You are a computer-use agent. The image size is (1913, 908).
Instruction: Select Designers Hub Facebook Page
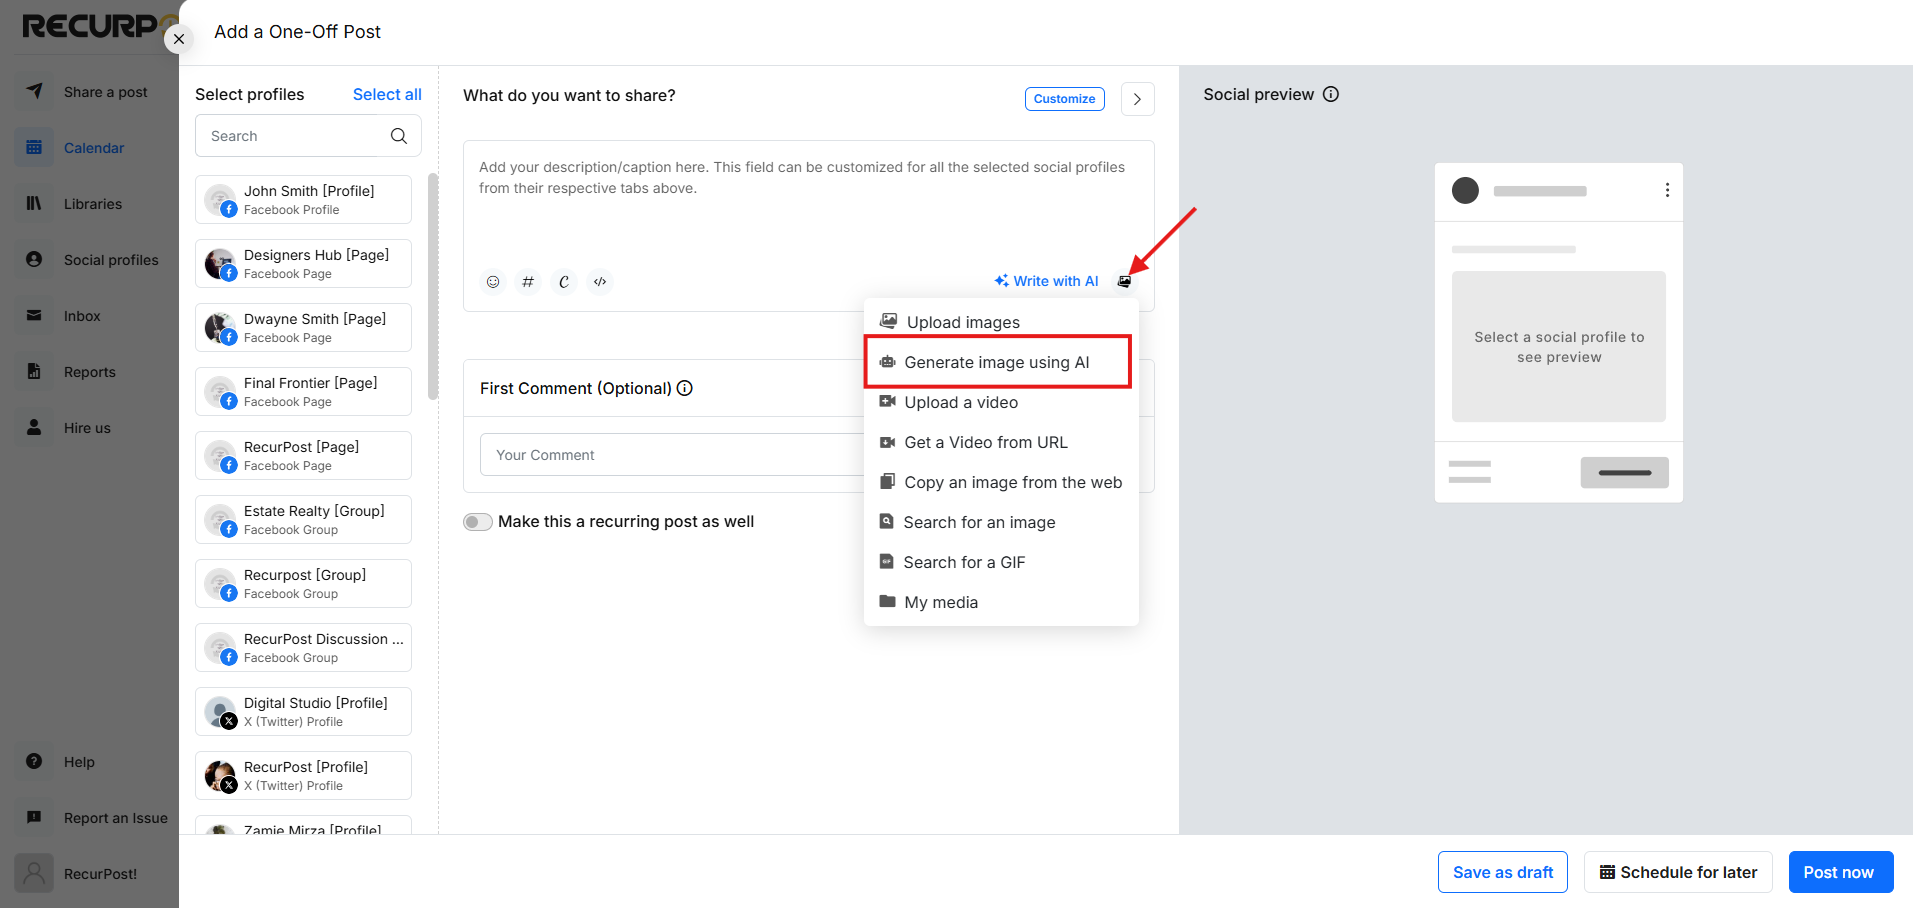point(303,264)
